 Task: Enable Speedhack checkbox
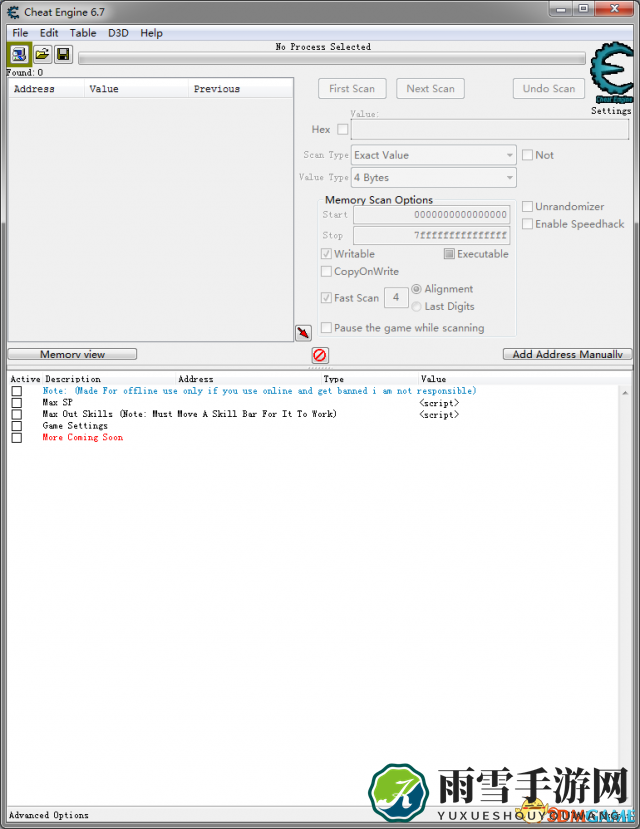(527, 224)
